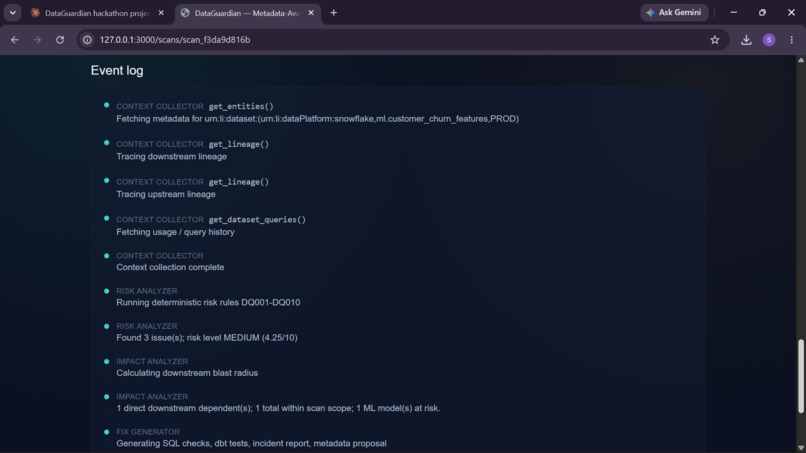Screen dimensions: 806x453
Task: Open the Chrome three-dot menu
Action: point(792,40)
